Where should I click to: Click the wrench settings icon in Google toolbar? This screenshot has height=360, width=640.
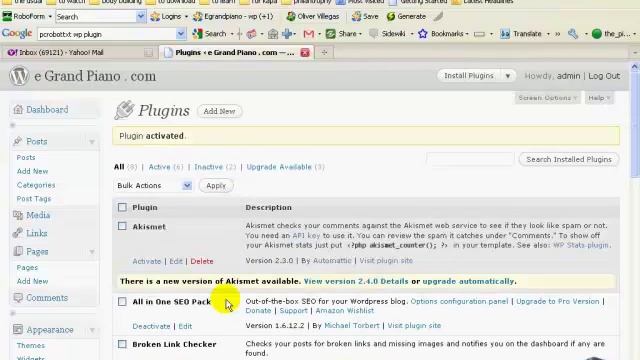573,34
